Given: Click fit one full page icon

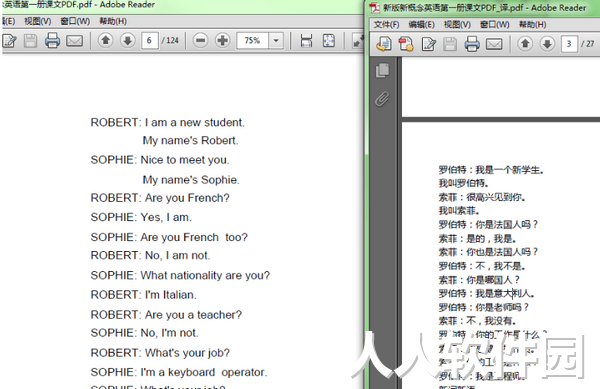Looking at the screenshot, I should 329,41.
